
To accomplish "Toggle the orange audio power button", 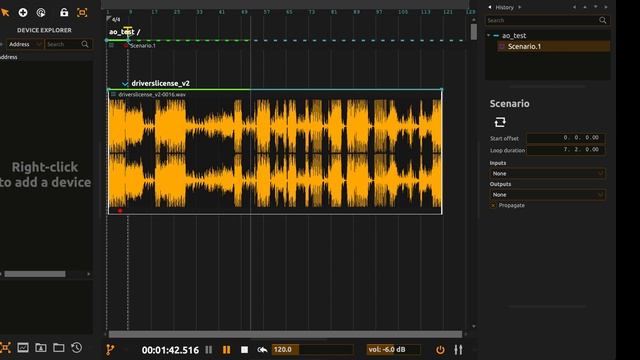I will pyautogui.click(x=440, y=350).
